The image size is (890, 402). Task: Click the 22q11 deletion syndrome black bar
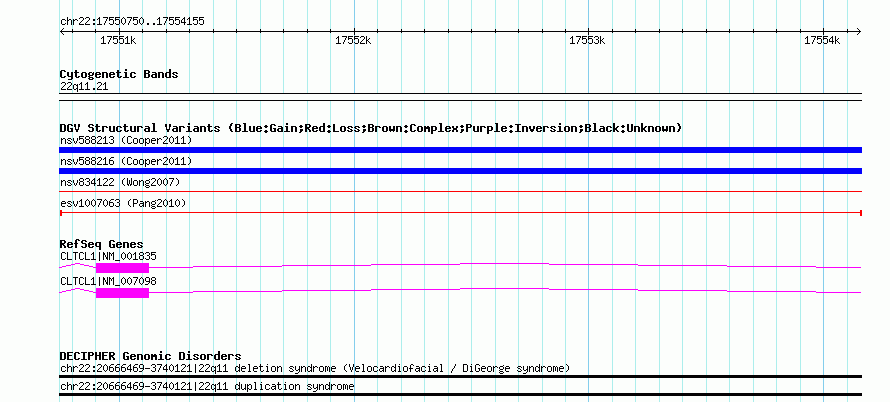(x=460, y=376)
